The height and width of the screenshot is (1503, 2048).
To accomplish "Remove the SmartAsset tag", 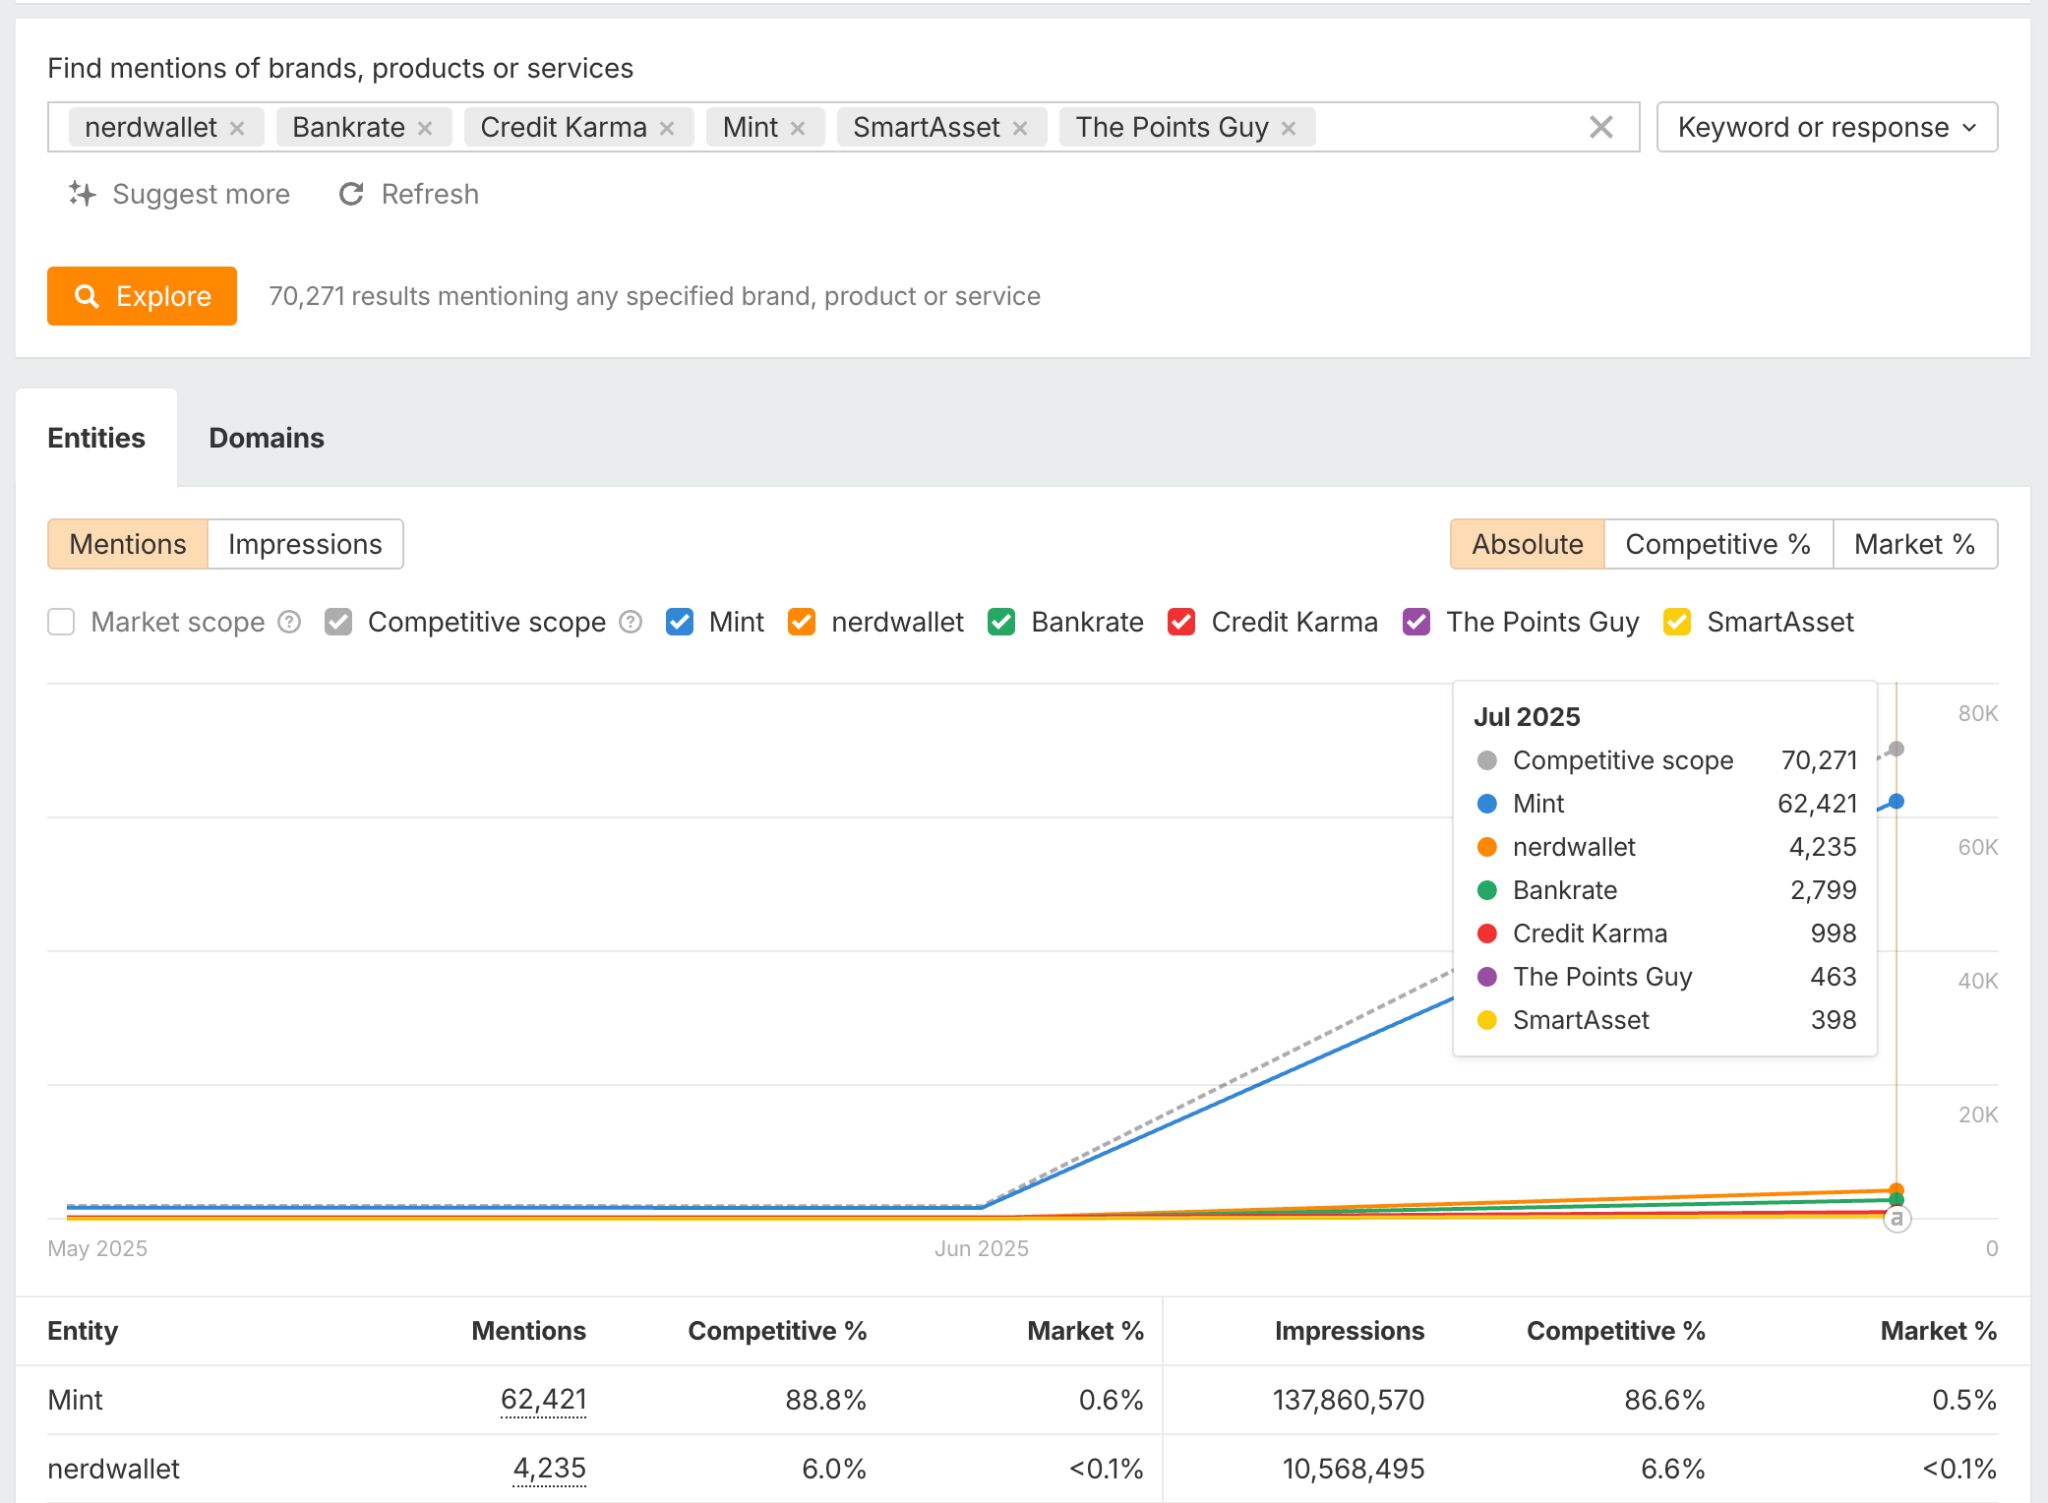I will [1020, 127].
